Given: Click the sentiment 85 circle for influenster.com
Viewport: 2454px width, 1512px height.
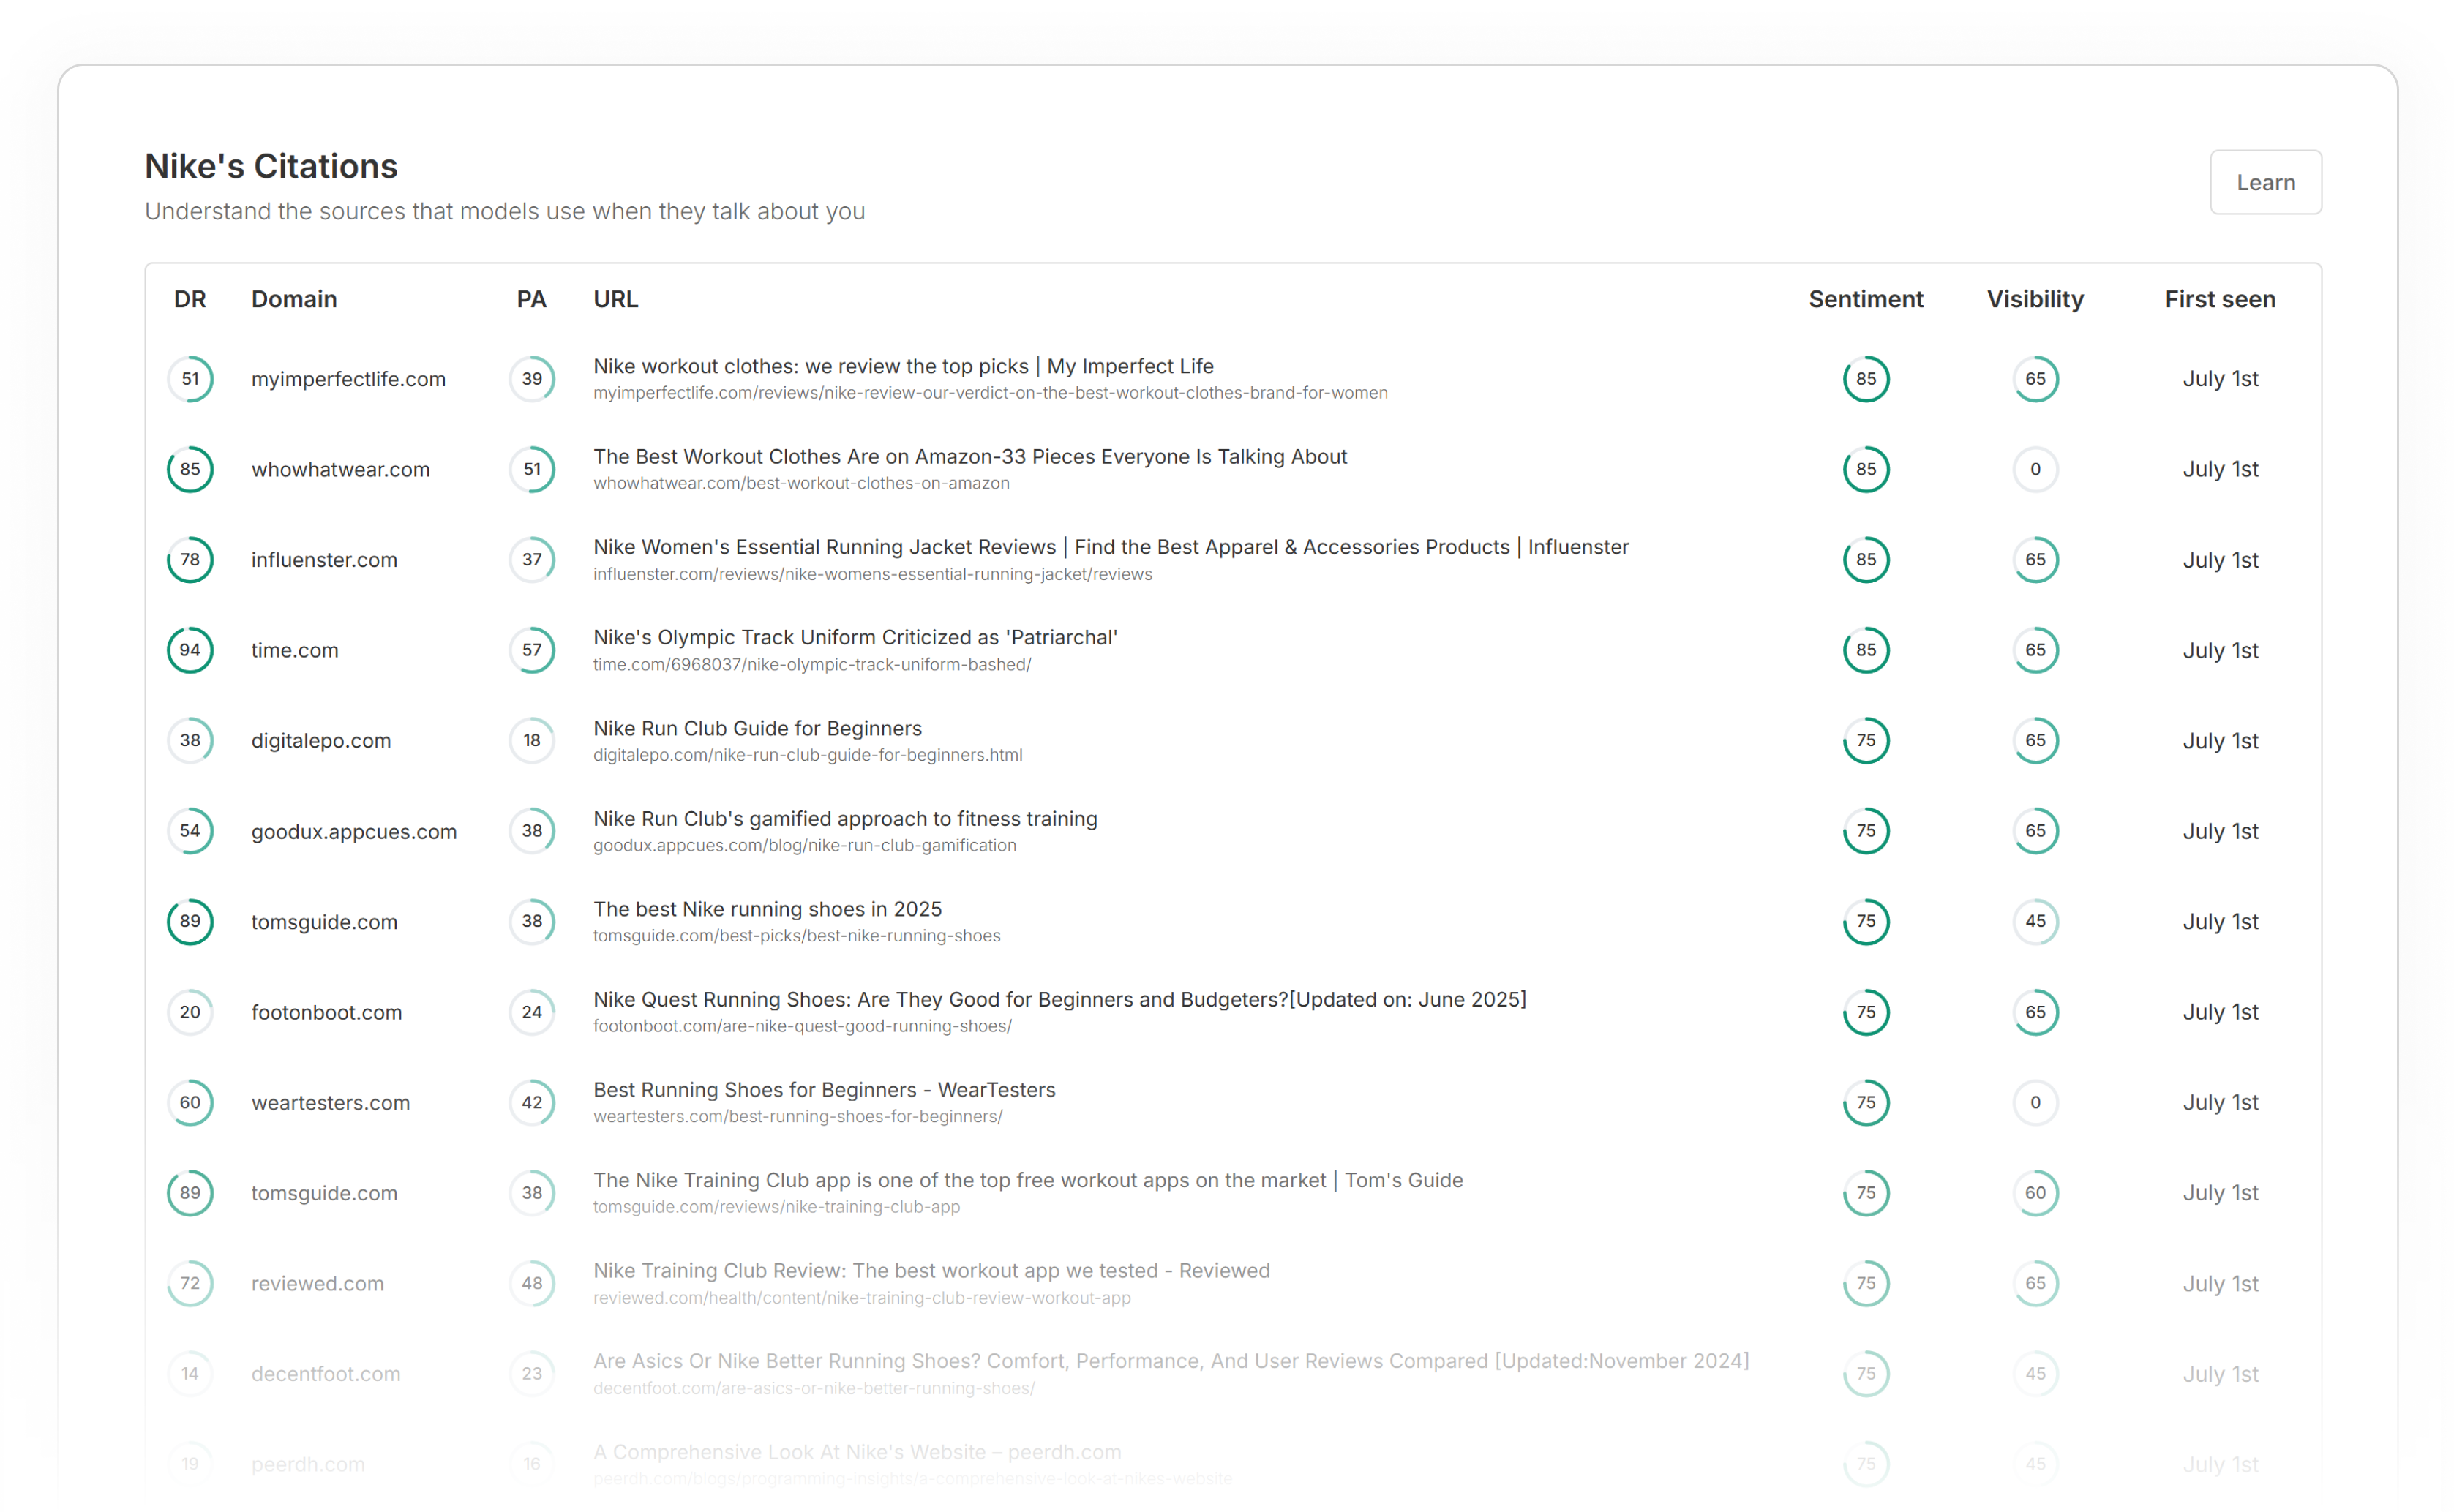Looking at the screenshot, I should (x=1865, y=560).
